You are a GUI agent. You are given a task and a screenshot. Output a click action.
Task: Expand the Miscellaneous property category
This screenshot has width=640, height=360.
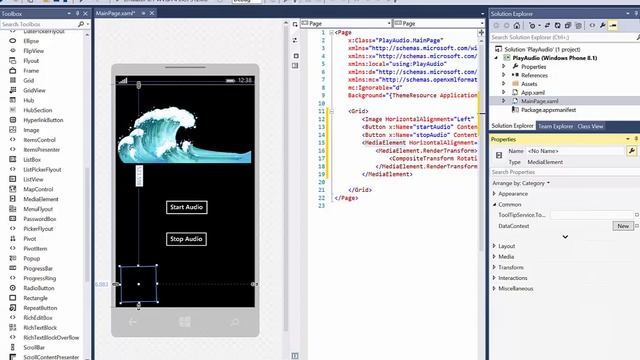(x=494, y=289)
